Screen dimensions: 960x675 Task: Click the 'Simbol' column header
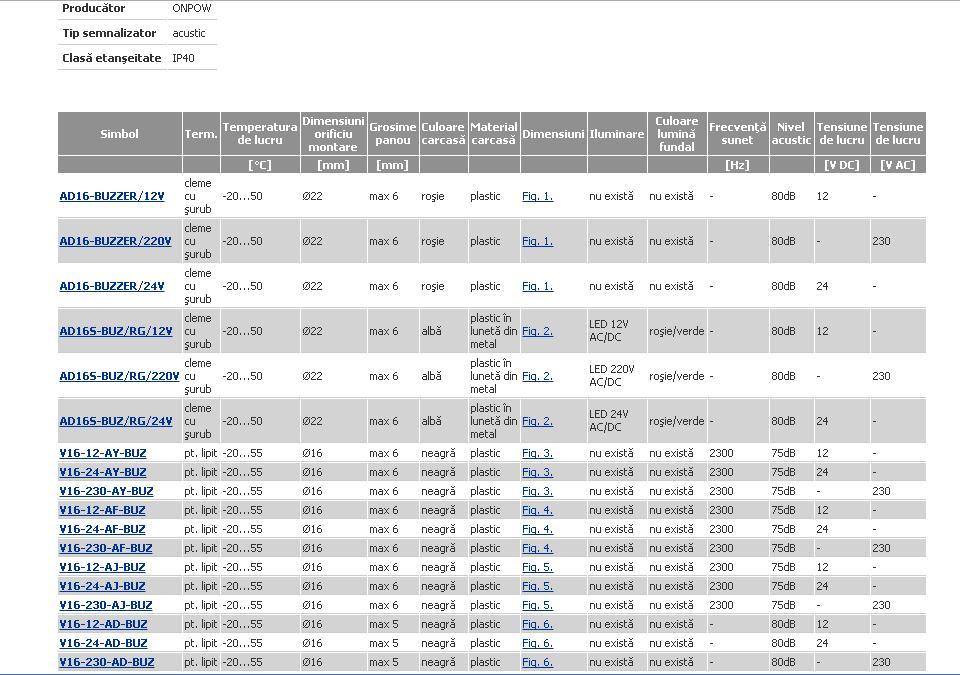119,134
